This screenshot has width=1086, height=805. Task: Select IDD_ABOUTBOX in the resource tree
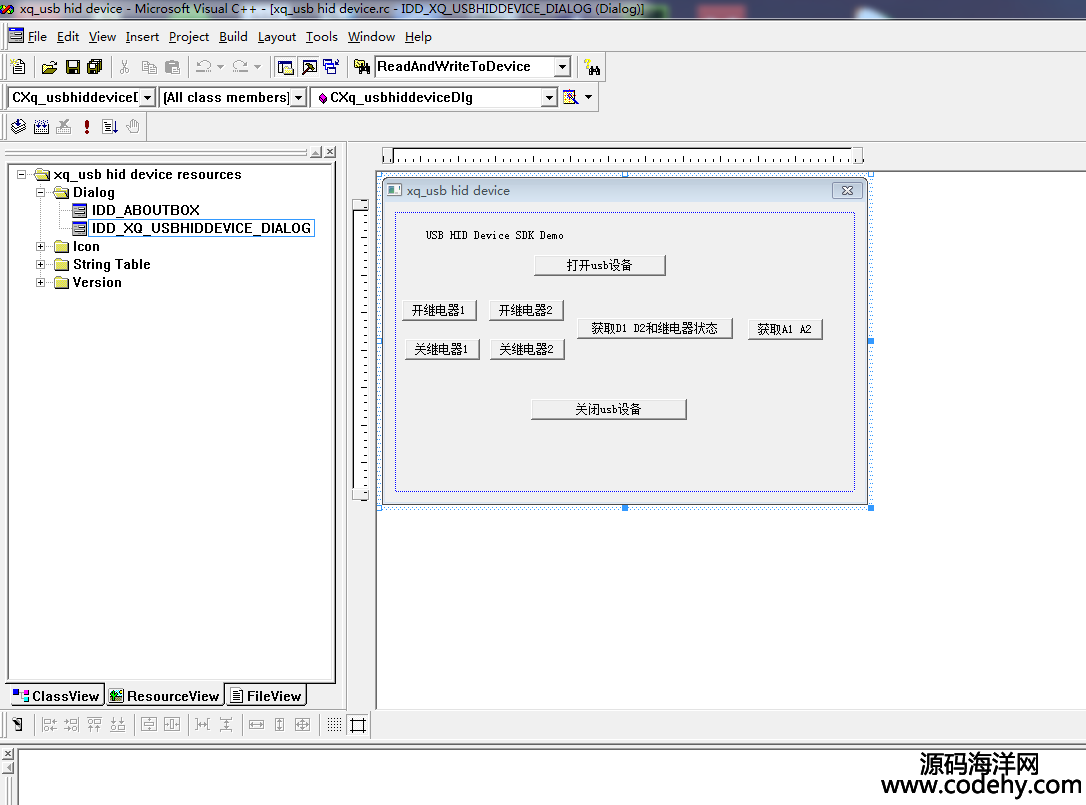[145, 210]
